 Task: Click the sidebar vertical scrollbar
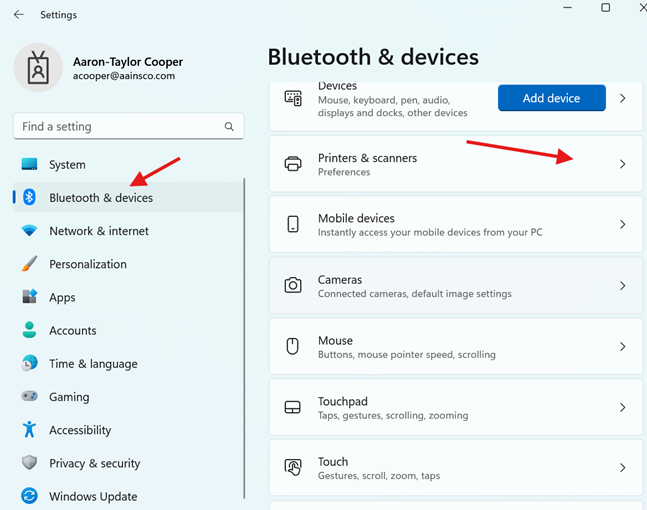(x=245, y=340)
